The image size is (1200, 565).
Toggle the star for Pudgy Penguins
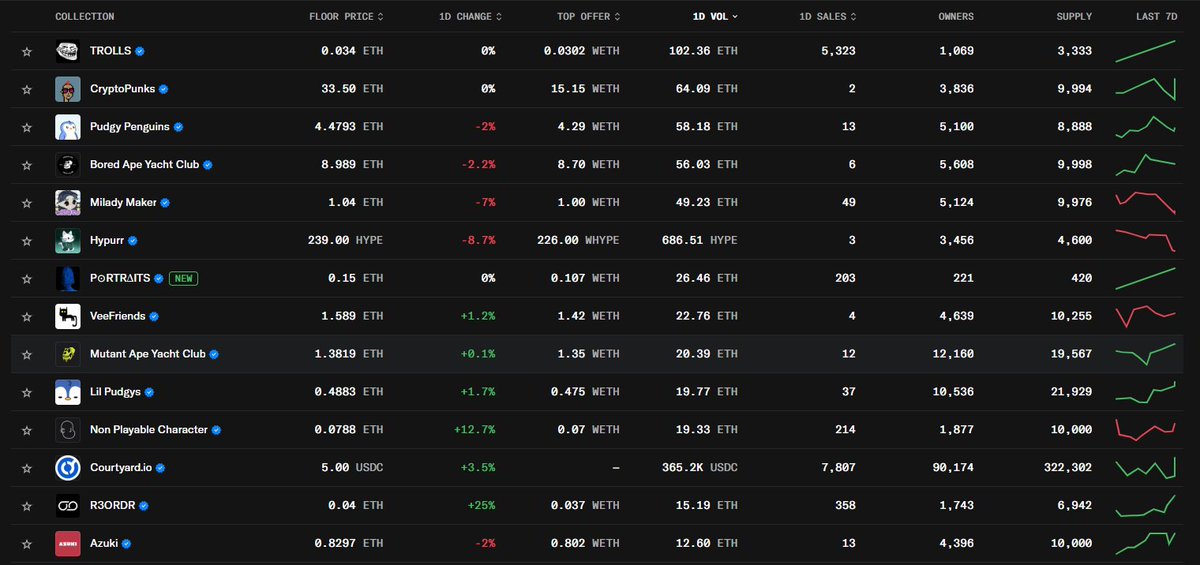click(27, 127)
